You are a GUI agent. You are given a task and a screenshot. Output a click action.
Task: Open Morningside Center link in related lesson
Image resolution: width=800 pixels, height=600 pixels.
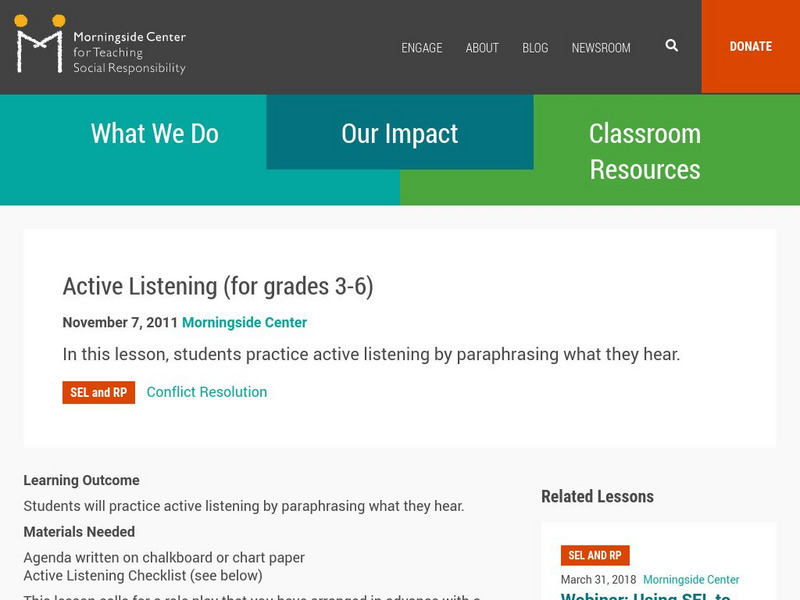[x=691, y=580]
